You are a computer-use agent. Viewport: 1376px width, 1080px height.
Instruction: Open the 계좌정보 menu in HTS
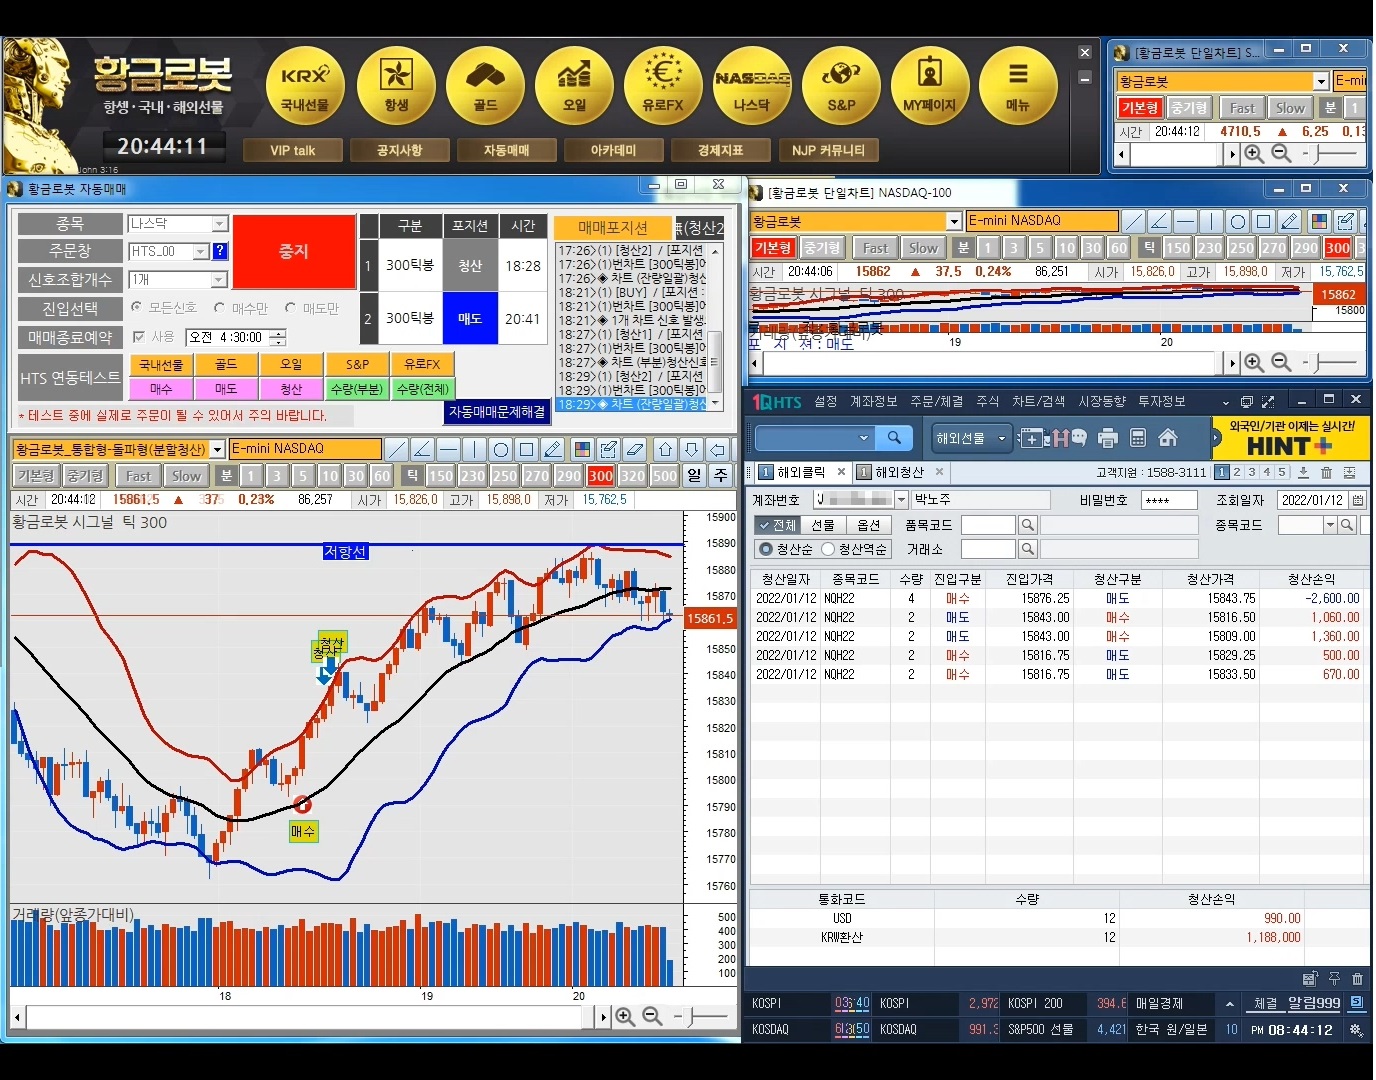point(873,401)
